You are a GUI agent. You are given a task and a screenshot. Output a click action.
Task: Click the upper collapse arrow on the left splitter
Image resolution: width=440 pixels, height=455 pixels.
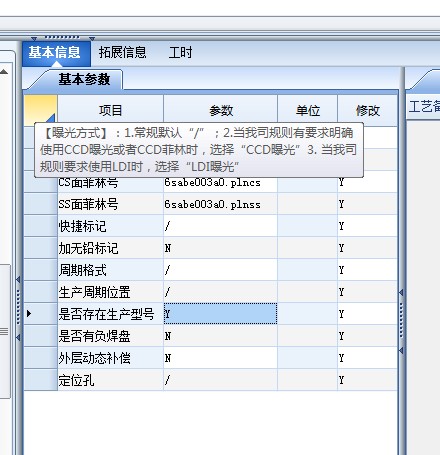(18, 279)
